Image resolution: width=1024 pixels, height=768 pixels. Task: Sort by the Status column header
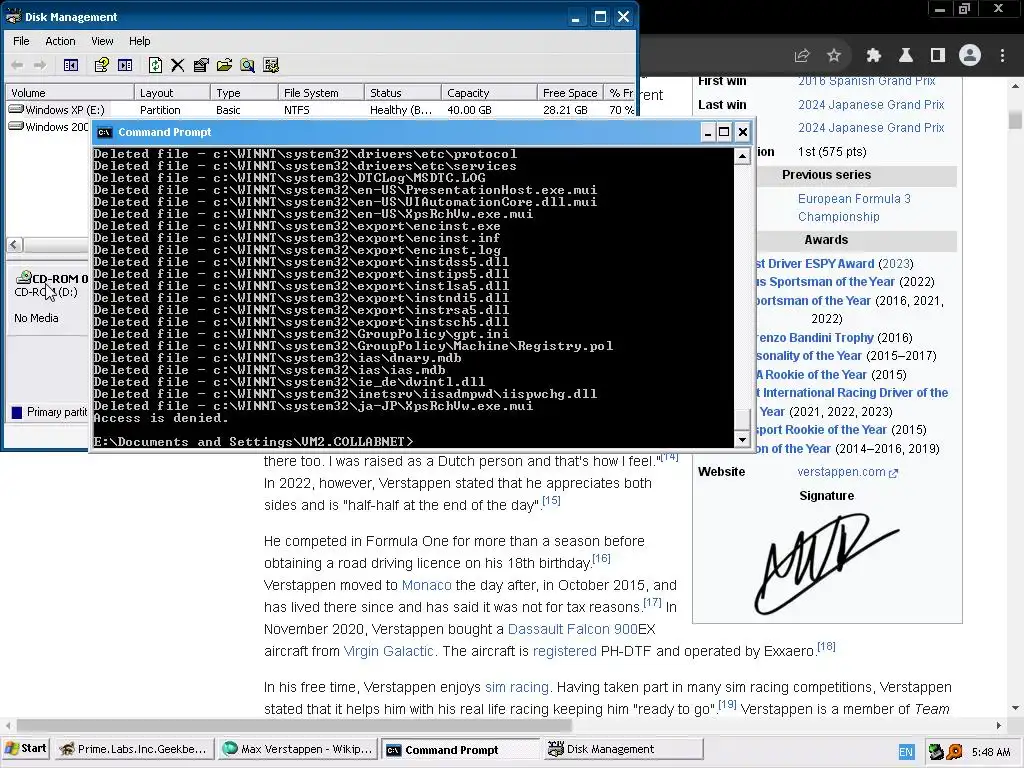click(x=402, y=93)
